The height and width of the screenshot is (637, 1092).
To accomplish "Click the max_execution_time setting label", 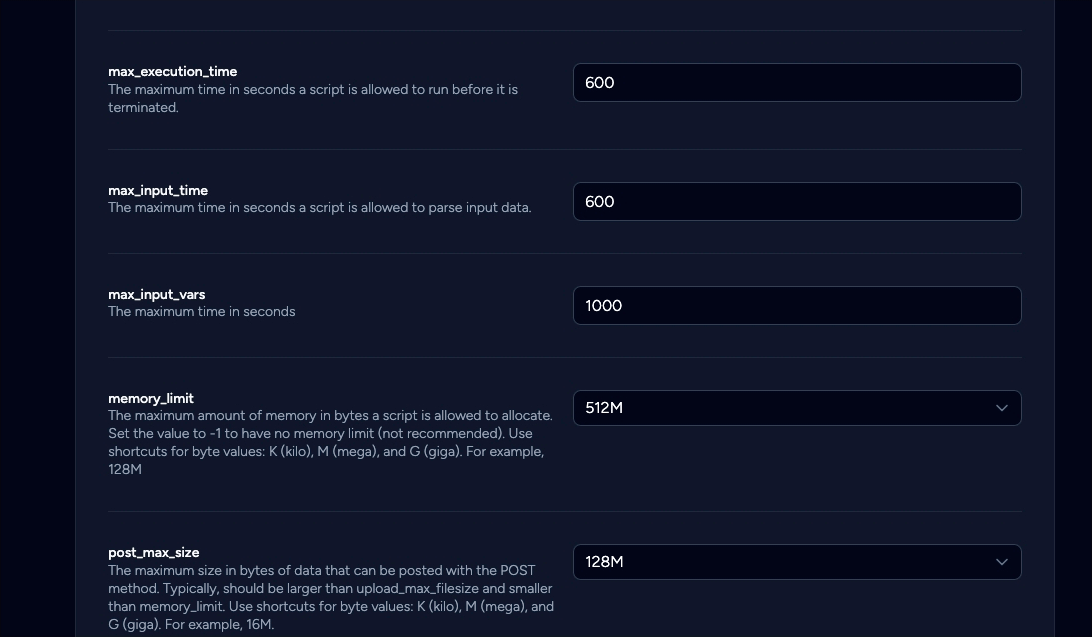I will click(172, 72).
